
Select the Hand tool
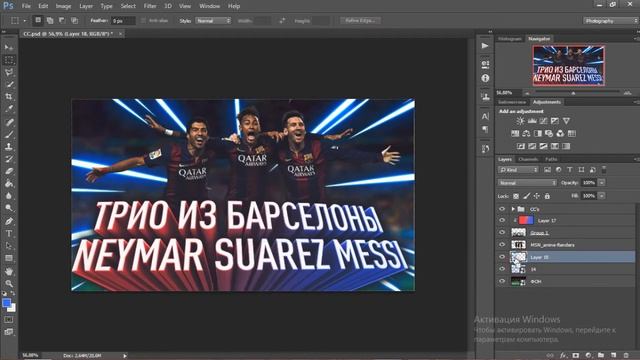[x=9, y=271]
